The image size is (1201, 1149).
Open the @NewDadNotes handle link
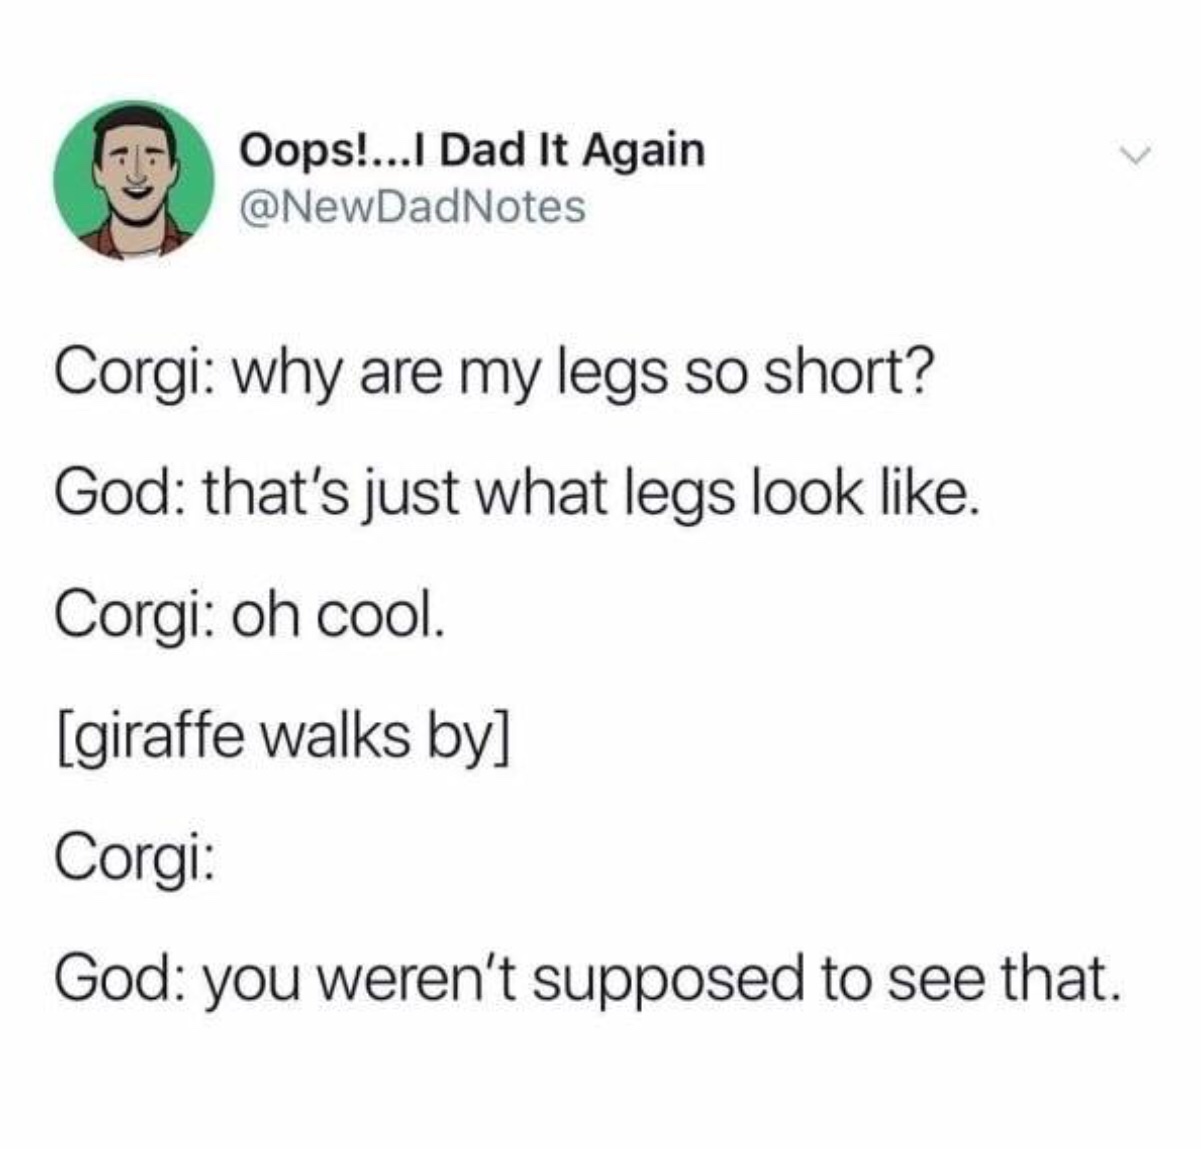pos(411,206)
